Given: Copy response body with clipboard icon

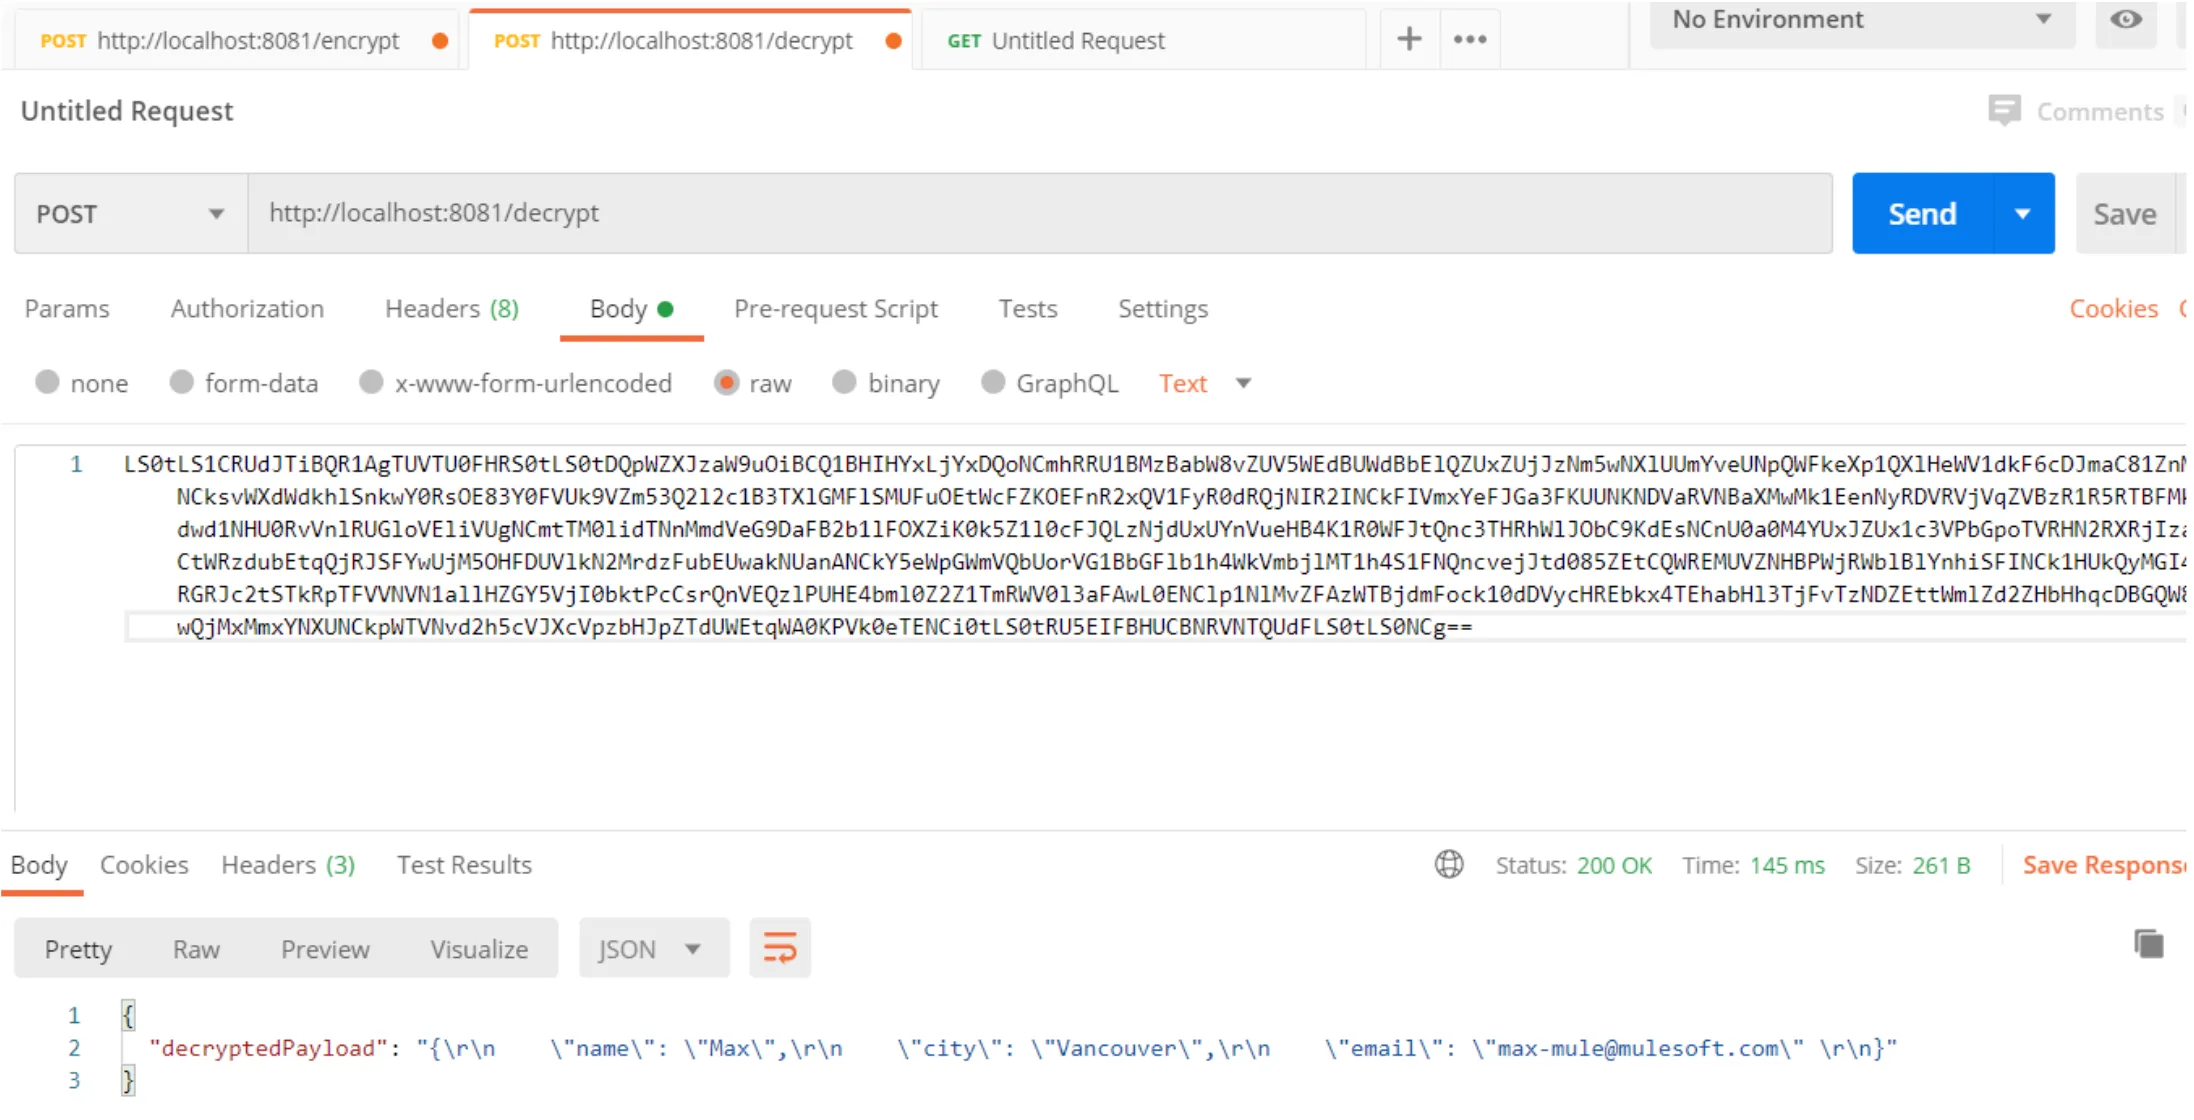Looking at the screenshot, I should coord(2148,943).
